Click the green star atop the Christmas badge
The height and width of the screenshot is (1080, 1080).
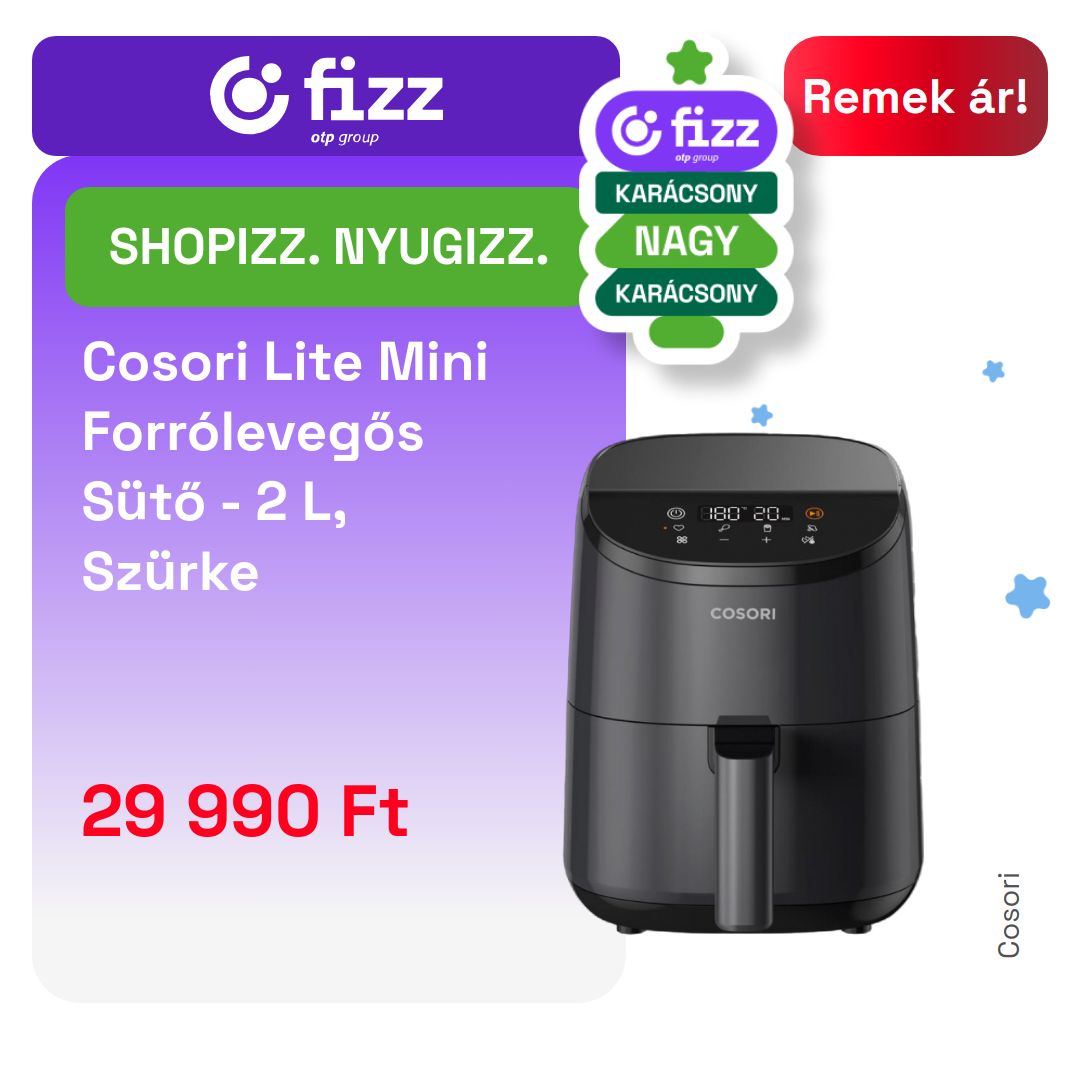[689, 63]
